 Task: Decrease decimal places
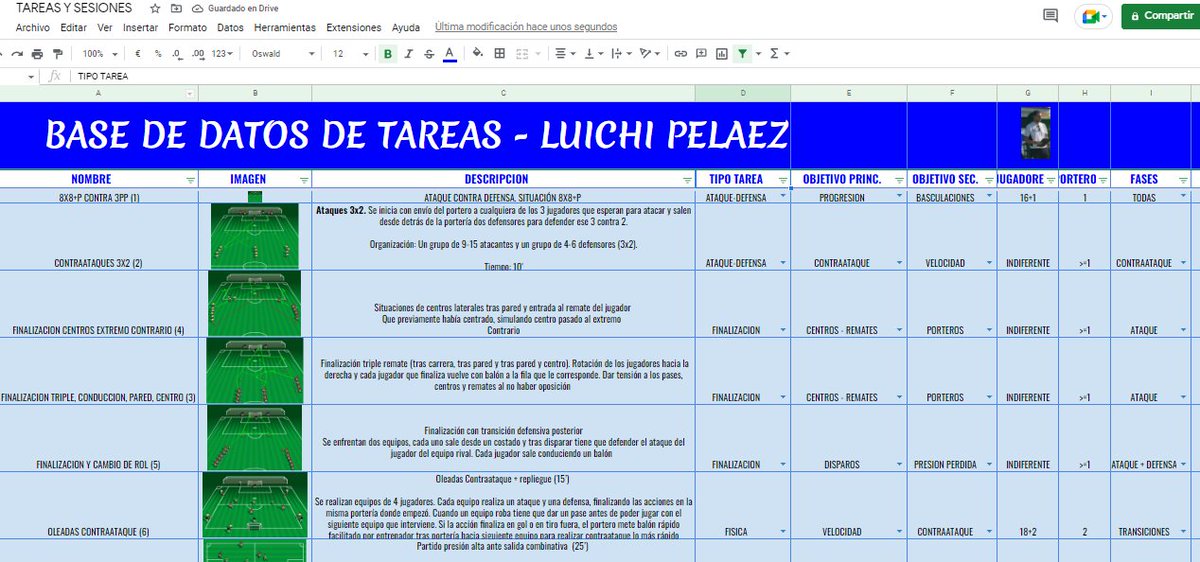click(x=178, y=53)
